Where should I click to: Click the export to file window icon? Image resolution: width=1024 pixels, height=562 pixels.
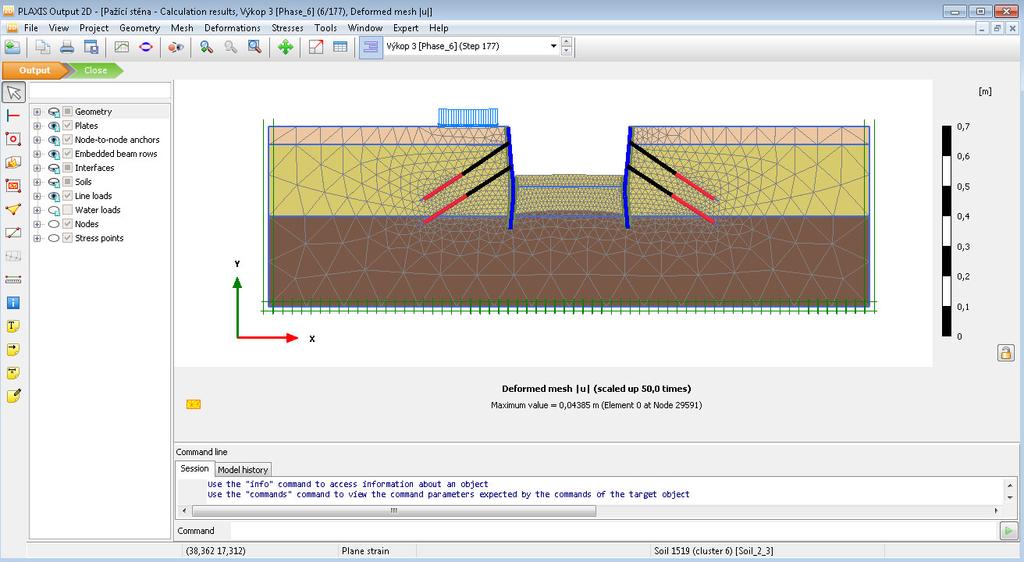[x=91, y=47]
